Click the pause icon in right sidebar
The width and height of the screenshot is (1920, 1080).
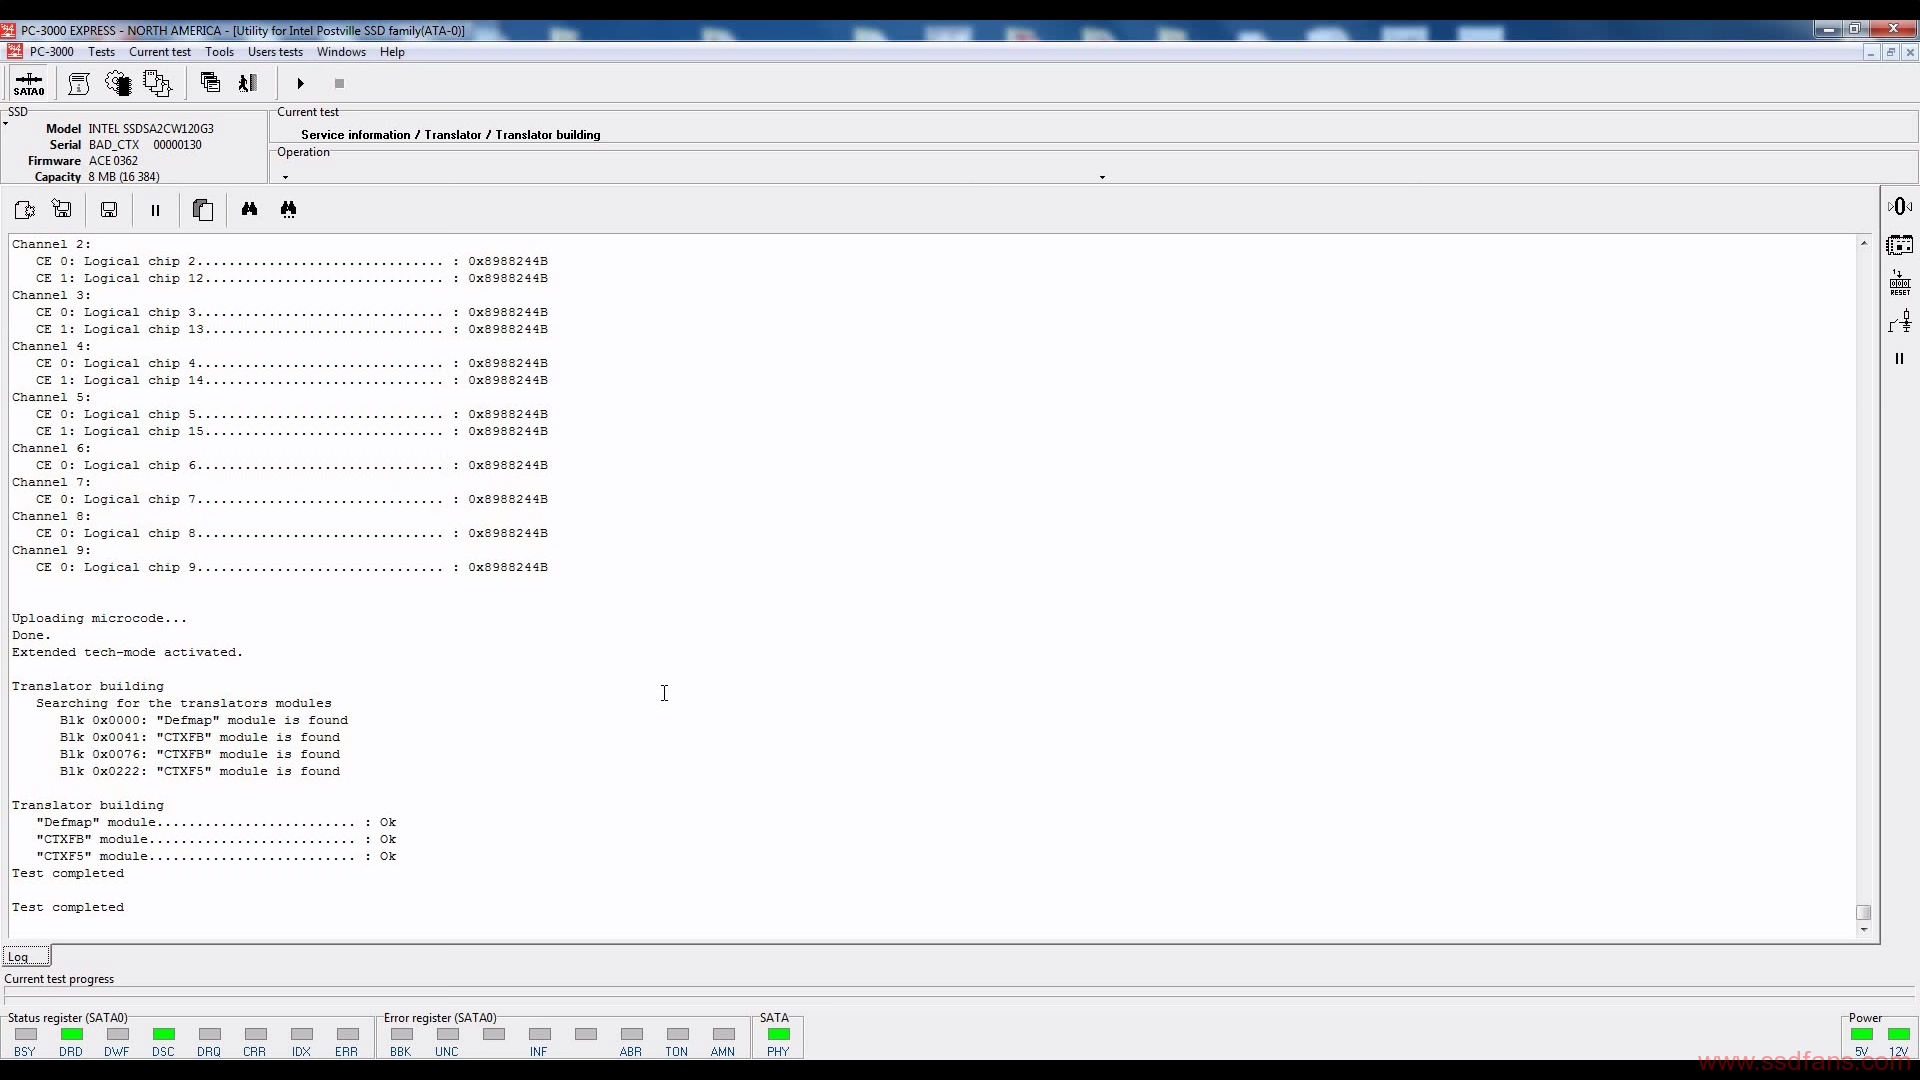(1899, 359)
